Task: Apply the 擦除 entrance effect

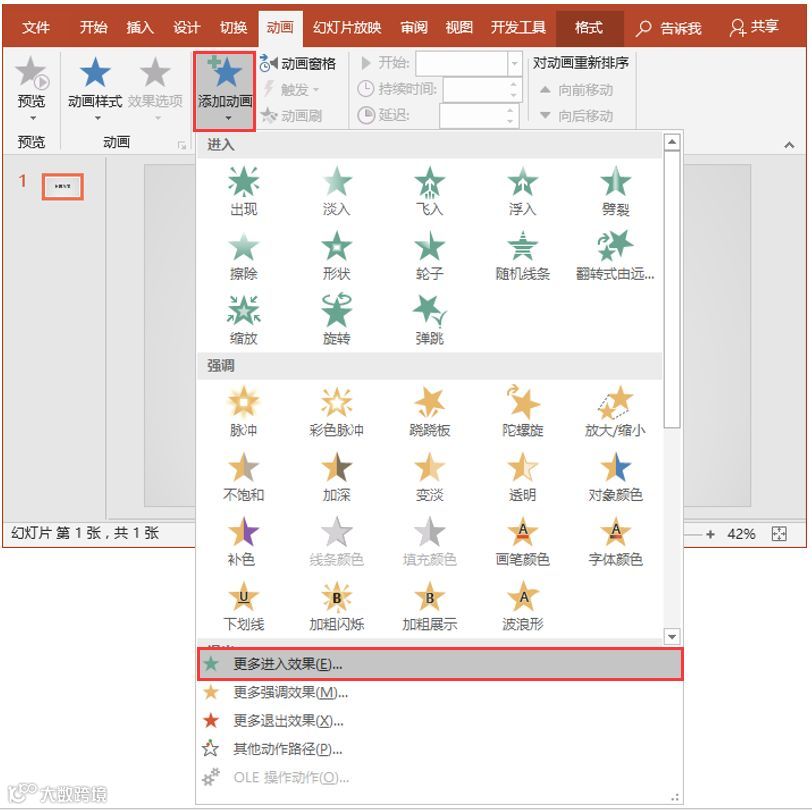Action: coord(243,255)
